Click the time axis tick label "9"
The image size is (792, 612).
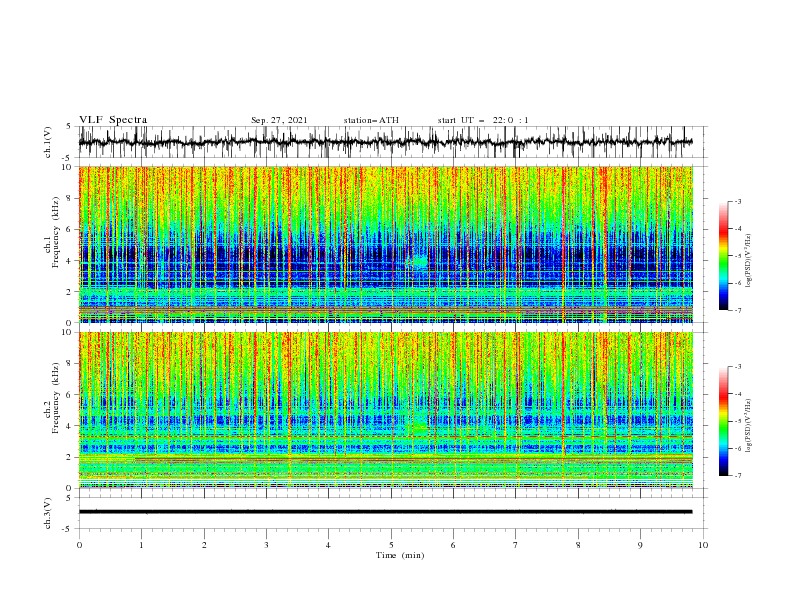pos(640,545)
